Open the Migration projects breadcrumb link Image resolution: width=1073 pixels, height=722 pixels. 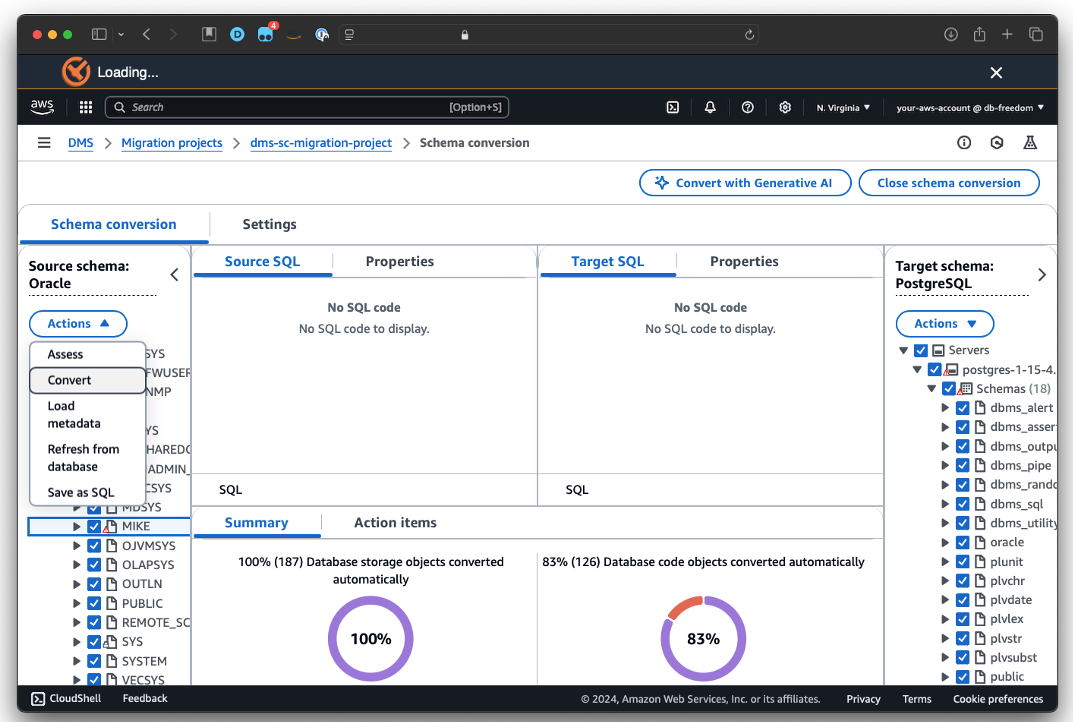(172, 143)
